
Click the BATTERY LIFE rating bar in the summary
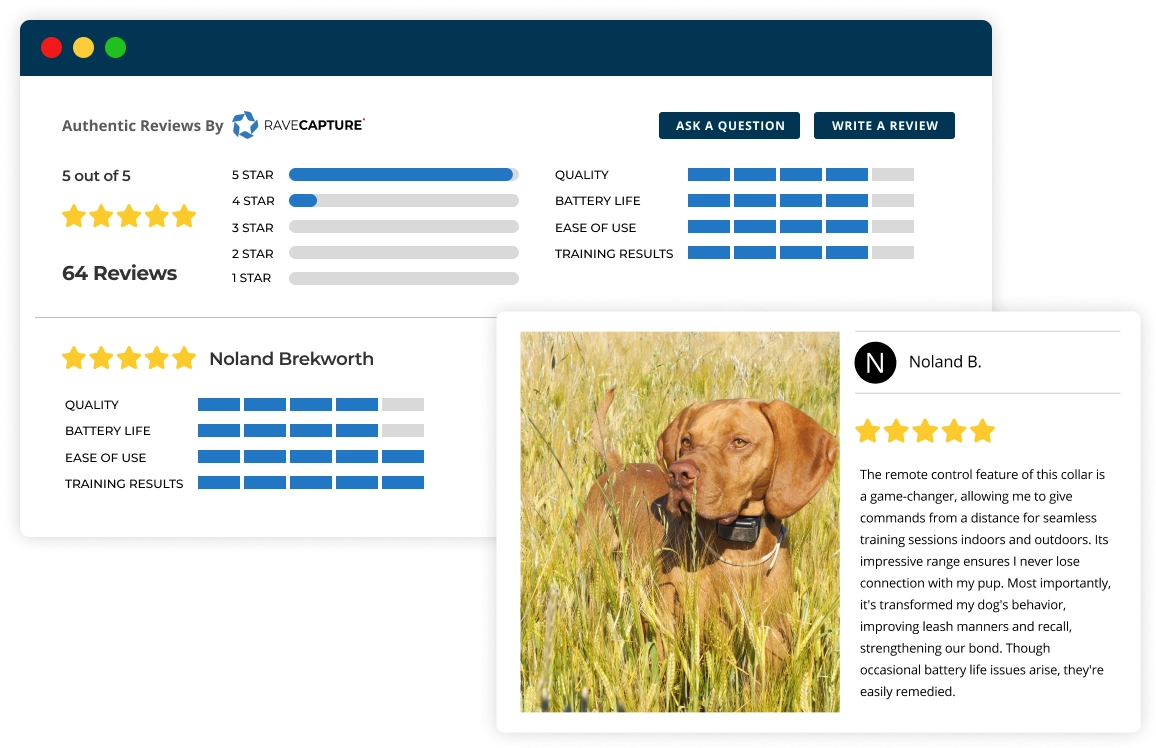[x=800, y=200]
